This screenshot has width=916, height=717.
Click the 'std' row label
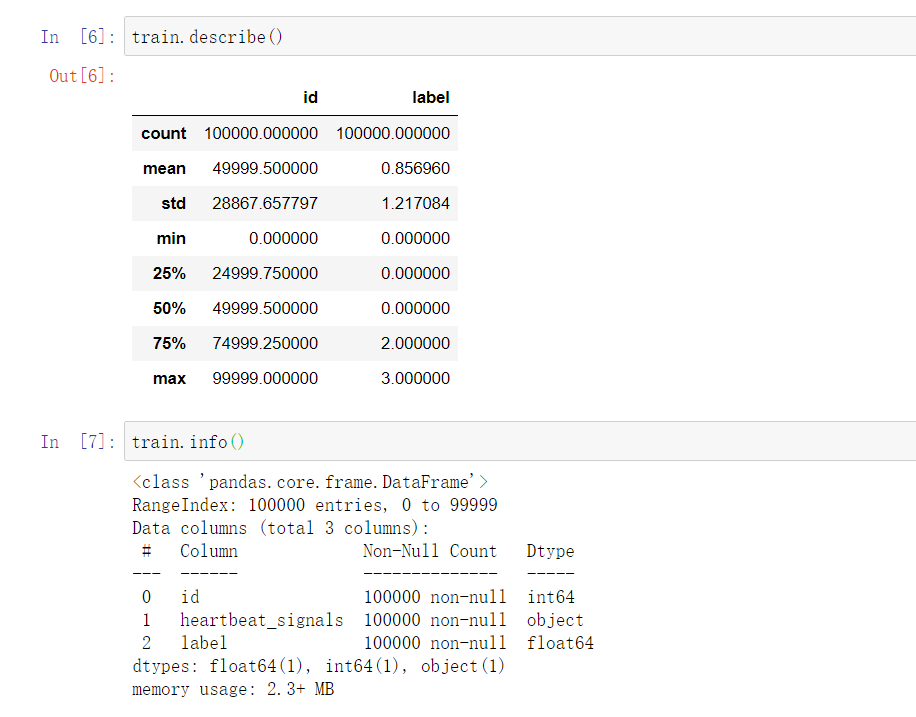pos(174,203)
